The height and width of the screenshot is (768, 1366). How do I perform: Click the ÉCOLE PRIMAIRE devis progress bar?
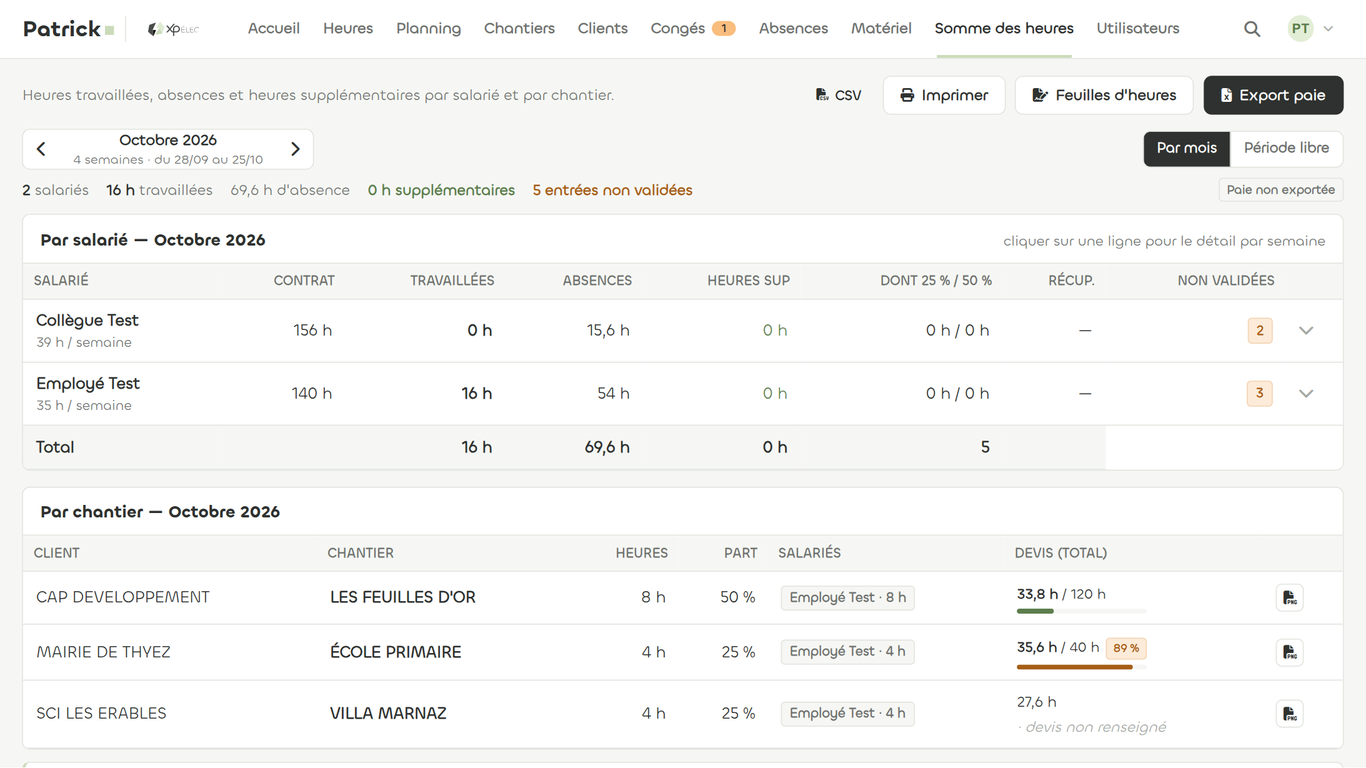click(1081, 667)
